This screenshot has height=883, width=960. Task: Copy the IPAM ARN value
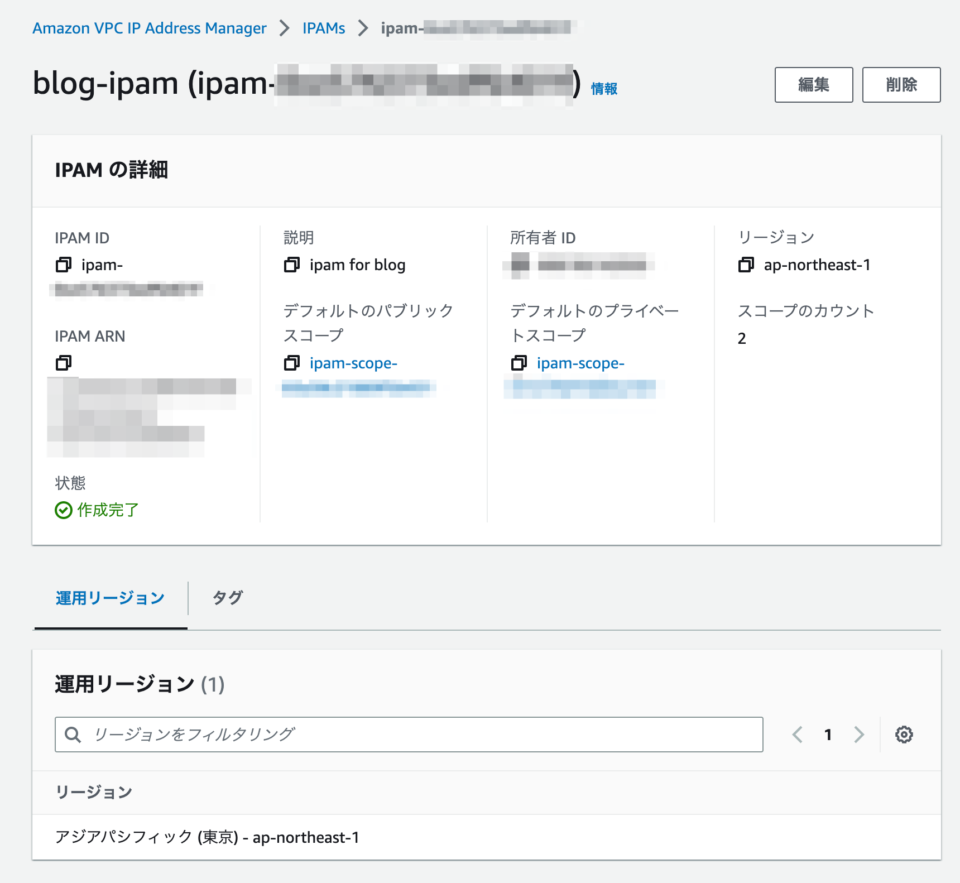coord(64,362)
